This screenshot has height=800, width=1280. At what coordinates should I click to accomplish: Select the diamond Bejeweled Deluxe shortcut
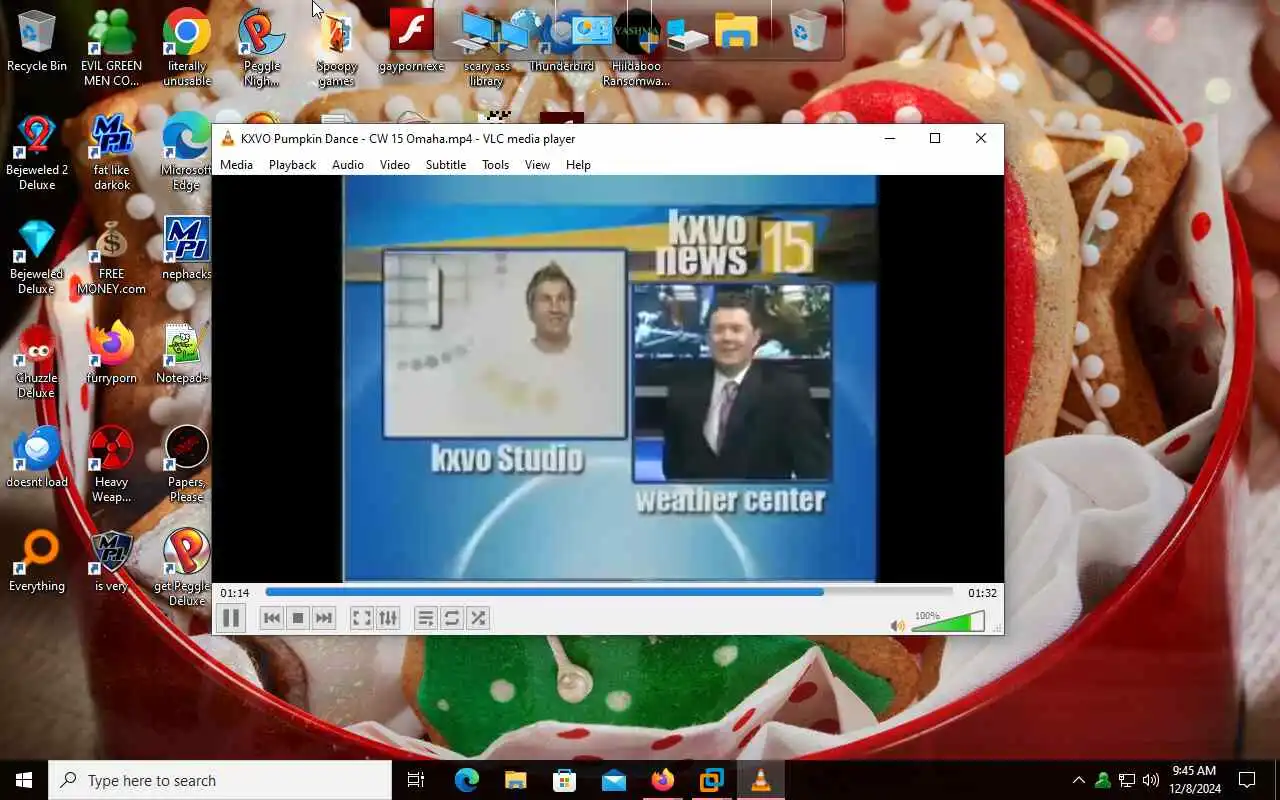pos(37,256)
